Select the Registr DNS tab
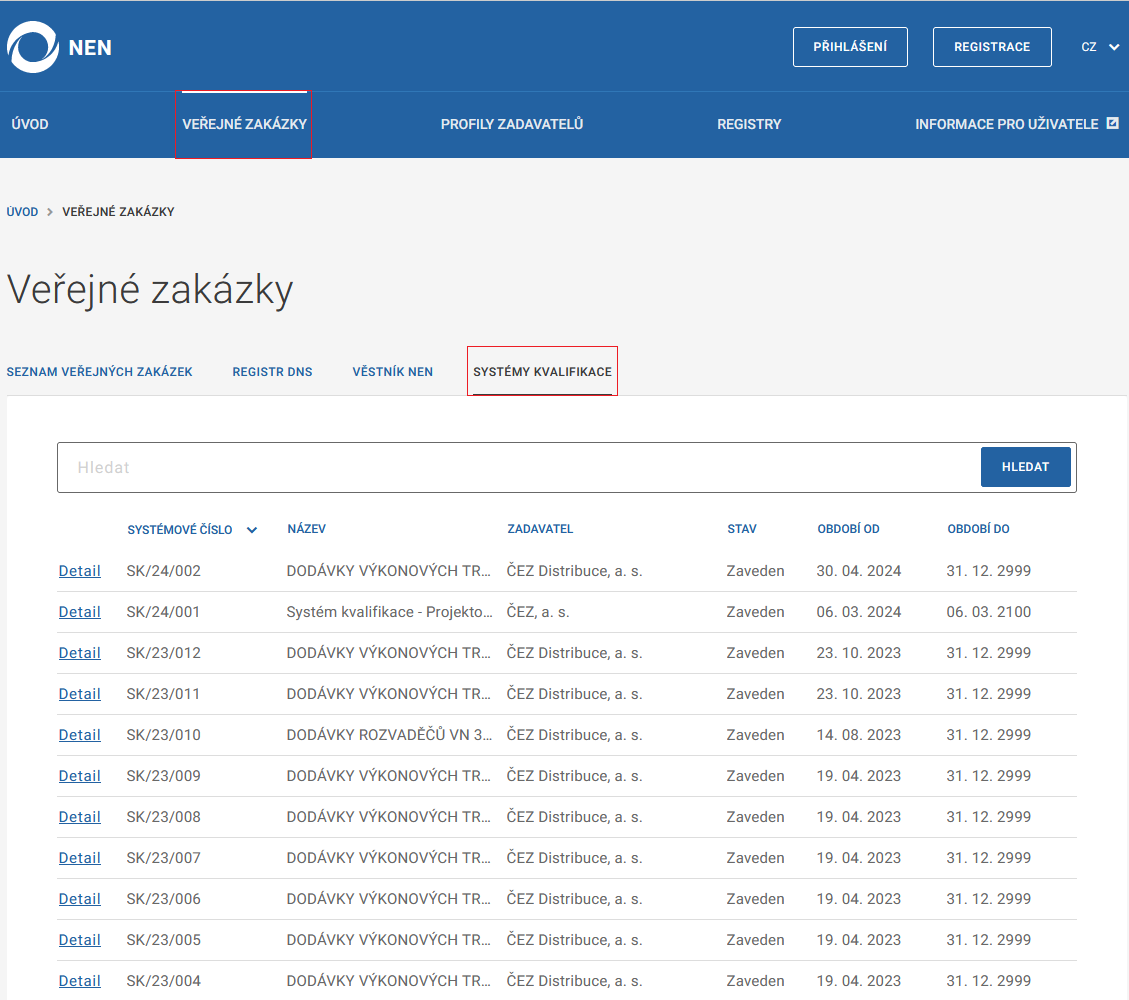The image size is (1129, 1000). tap(272, 371)
